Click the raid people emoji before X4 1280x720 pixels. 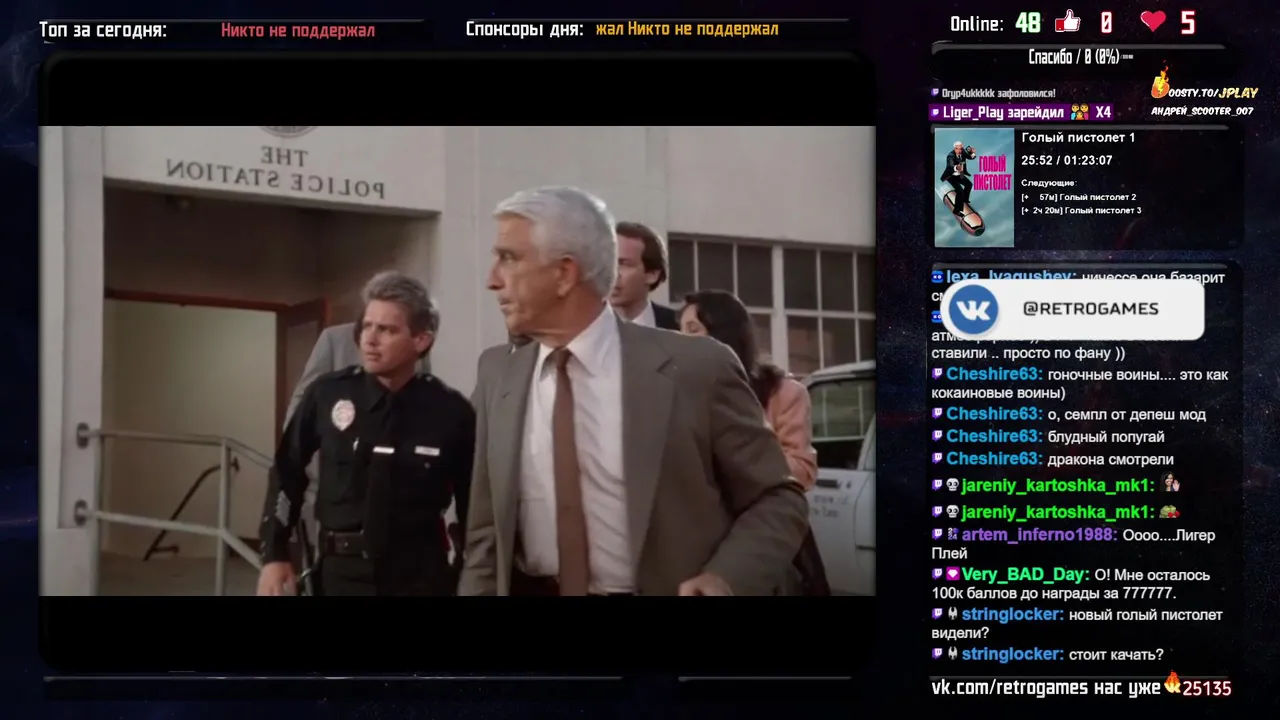(1079, 113)
